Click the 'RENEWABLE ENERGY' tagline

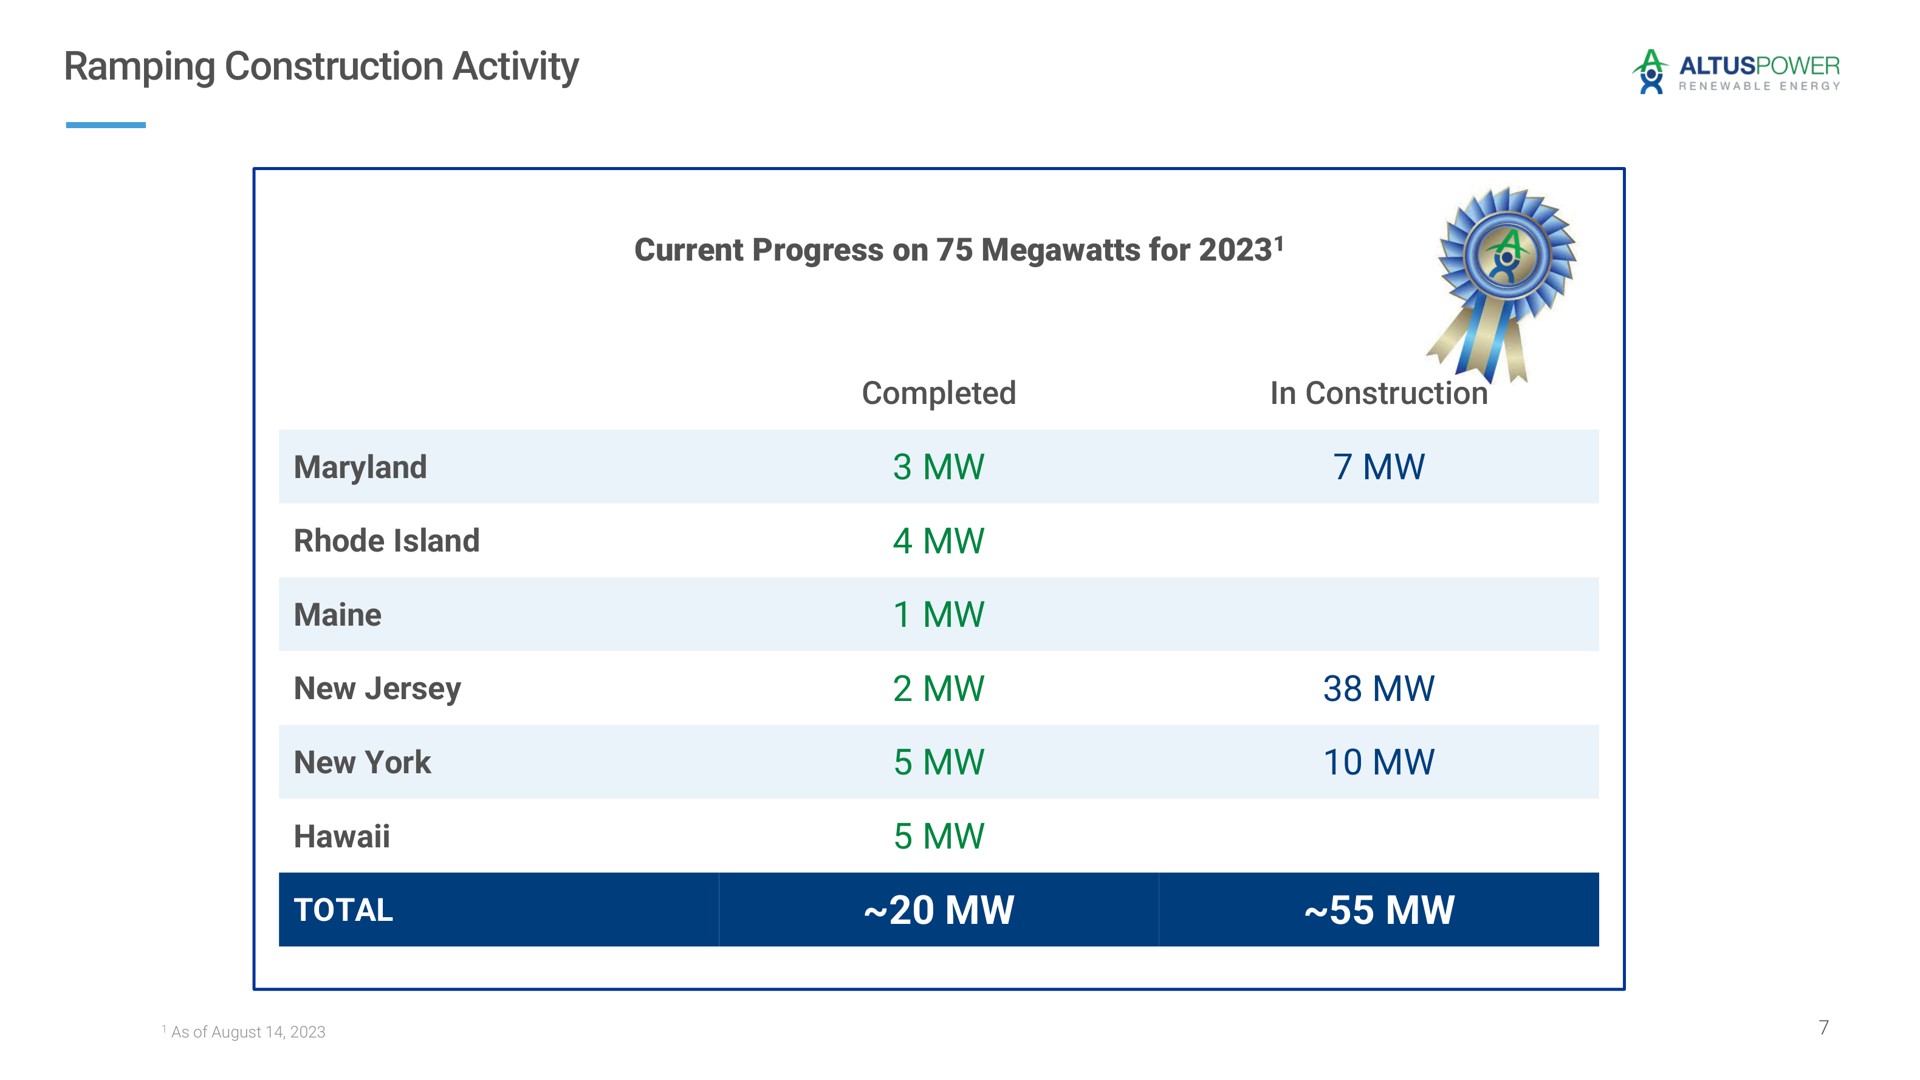click(1759, 87)
